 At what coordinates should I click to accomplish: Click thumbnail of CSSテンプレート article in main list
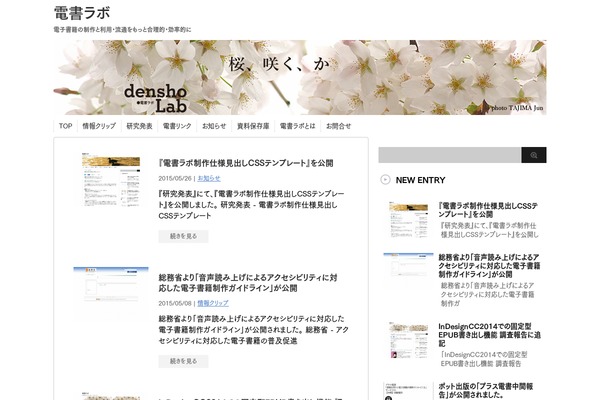(111, 179)
